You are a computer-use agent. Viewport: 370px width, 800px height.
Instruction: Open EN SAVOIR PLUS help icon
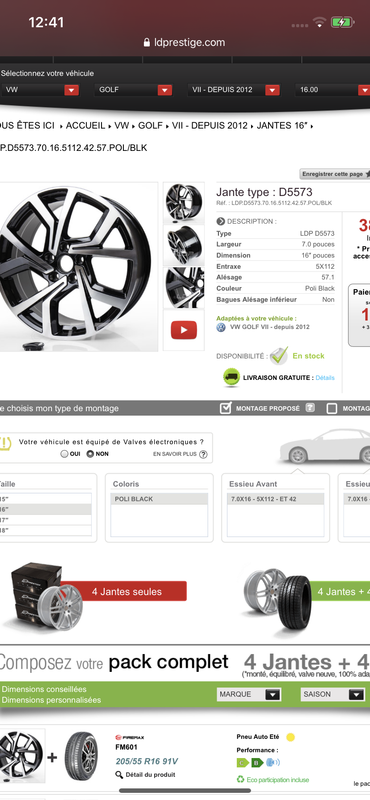[203, 455]
